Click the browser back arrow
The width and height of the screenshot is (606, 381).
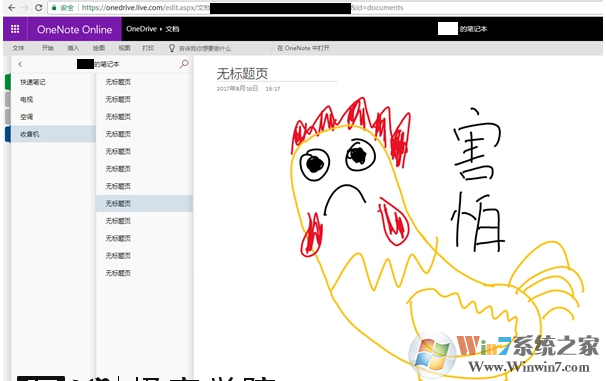tap(12, 8)
